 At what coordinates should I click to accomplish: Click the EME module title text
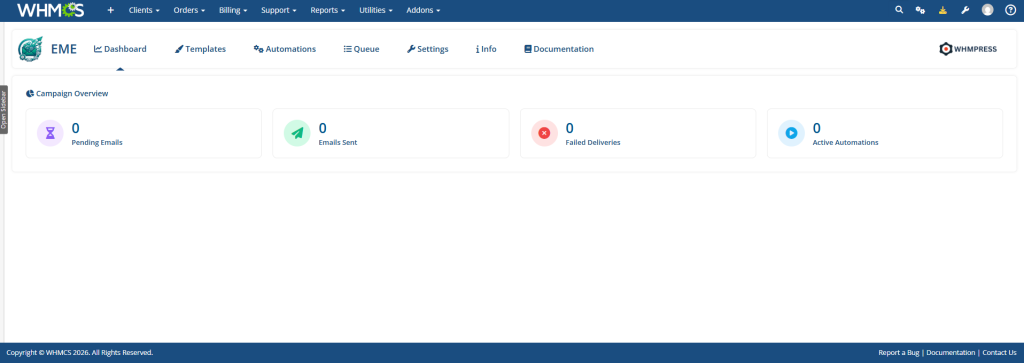64,49
